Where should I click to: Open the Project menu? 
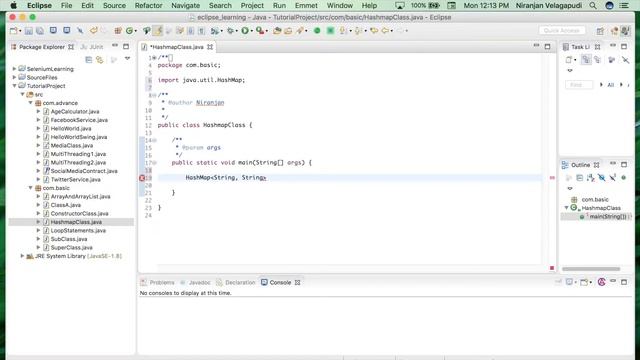(252, 5)
